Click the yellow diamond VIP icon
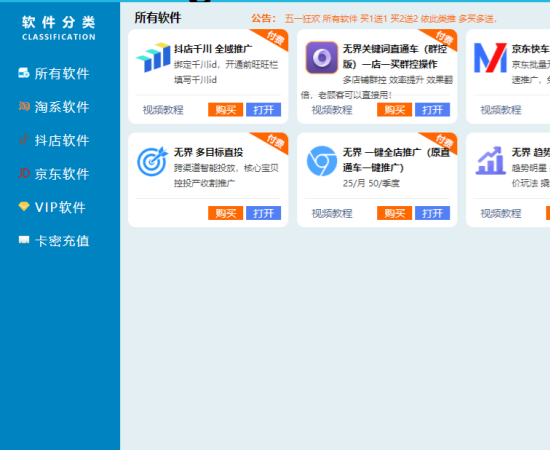 (x=24, y=206)
